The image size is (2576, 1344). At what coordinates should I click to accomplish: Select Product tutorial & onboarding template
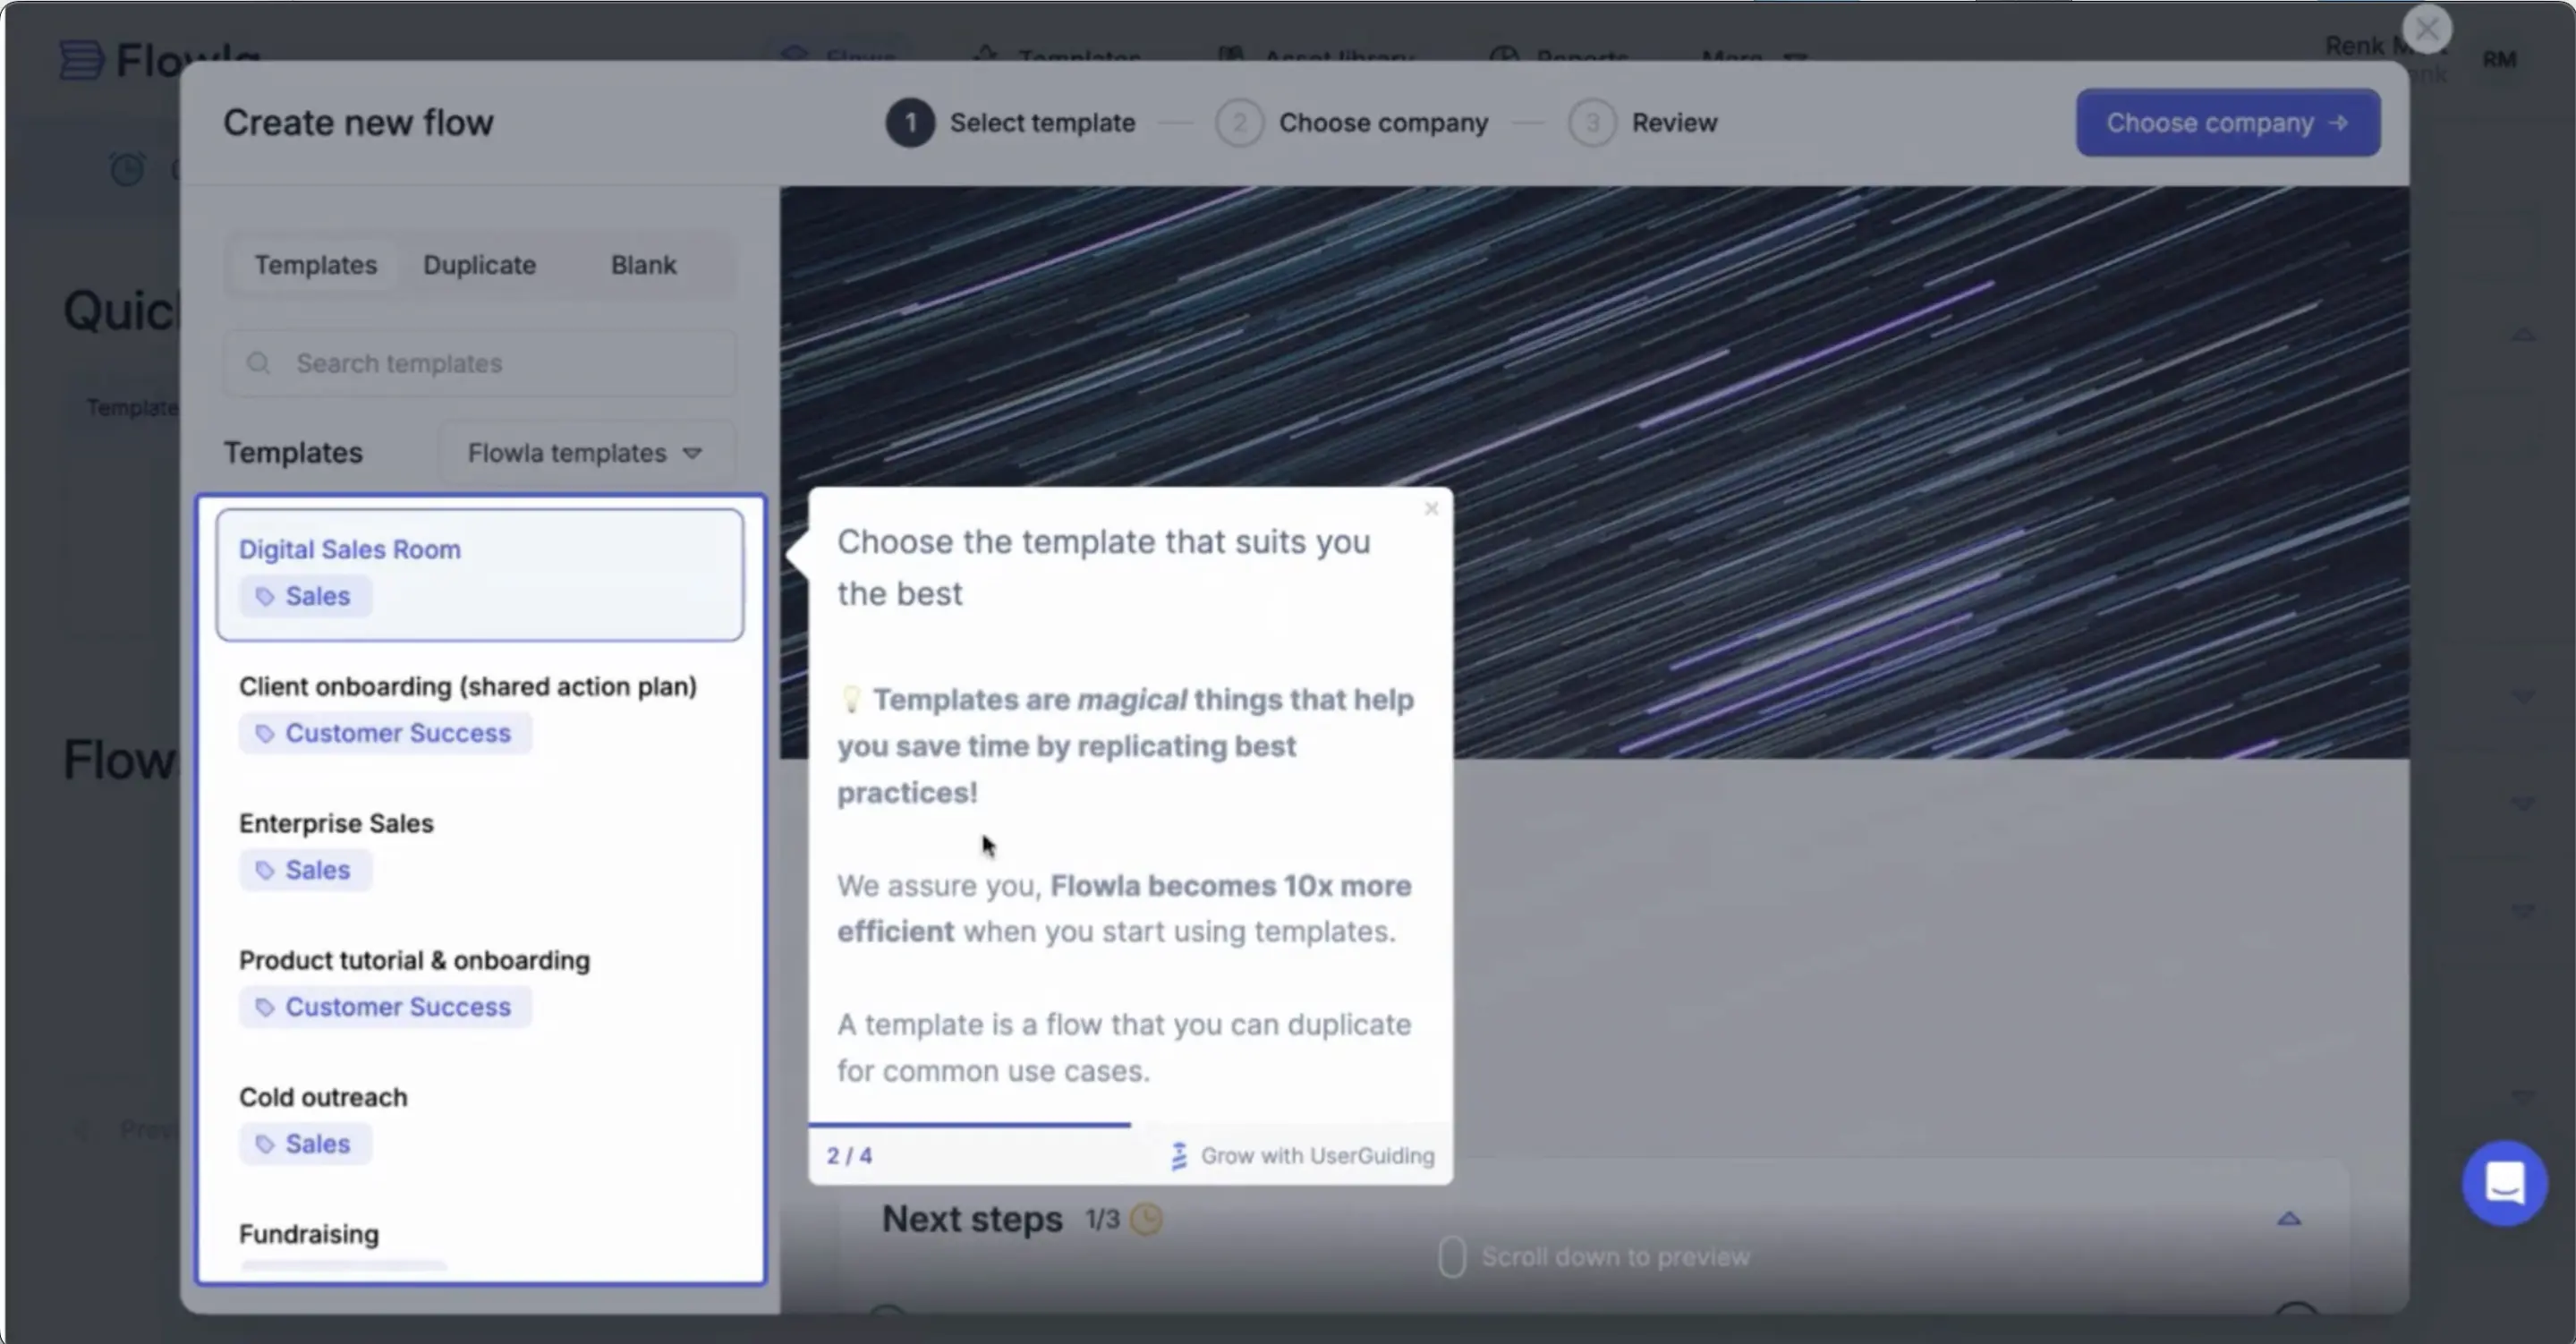pos(414,960)
